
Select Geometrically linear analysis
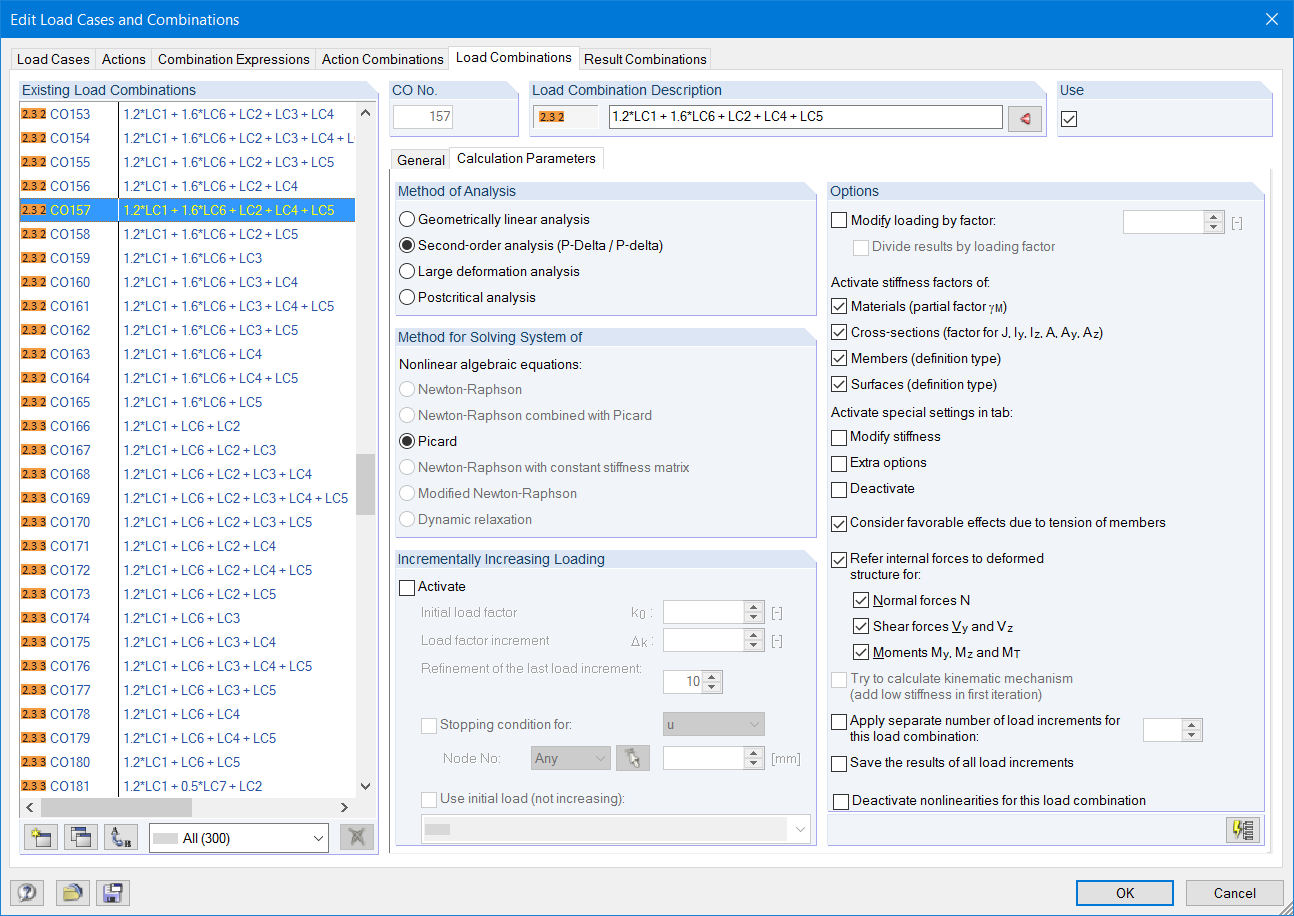pyautogui.click(x=407, y=219)
